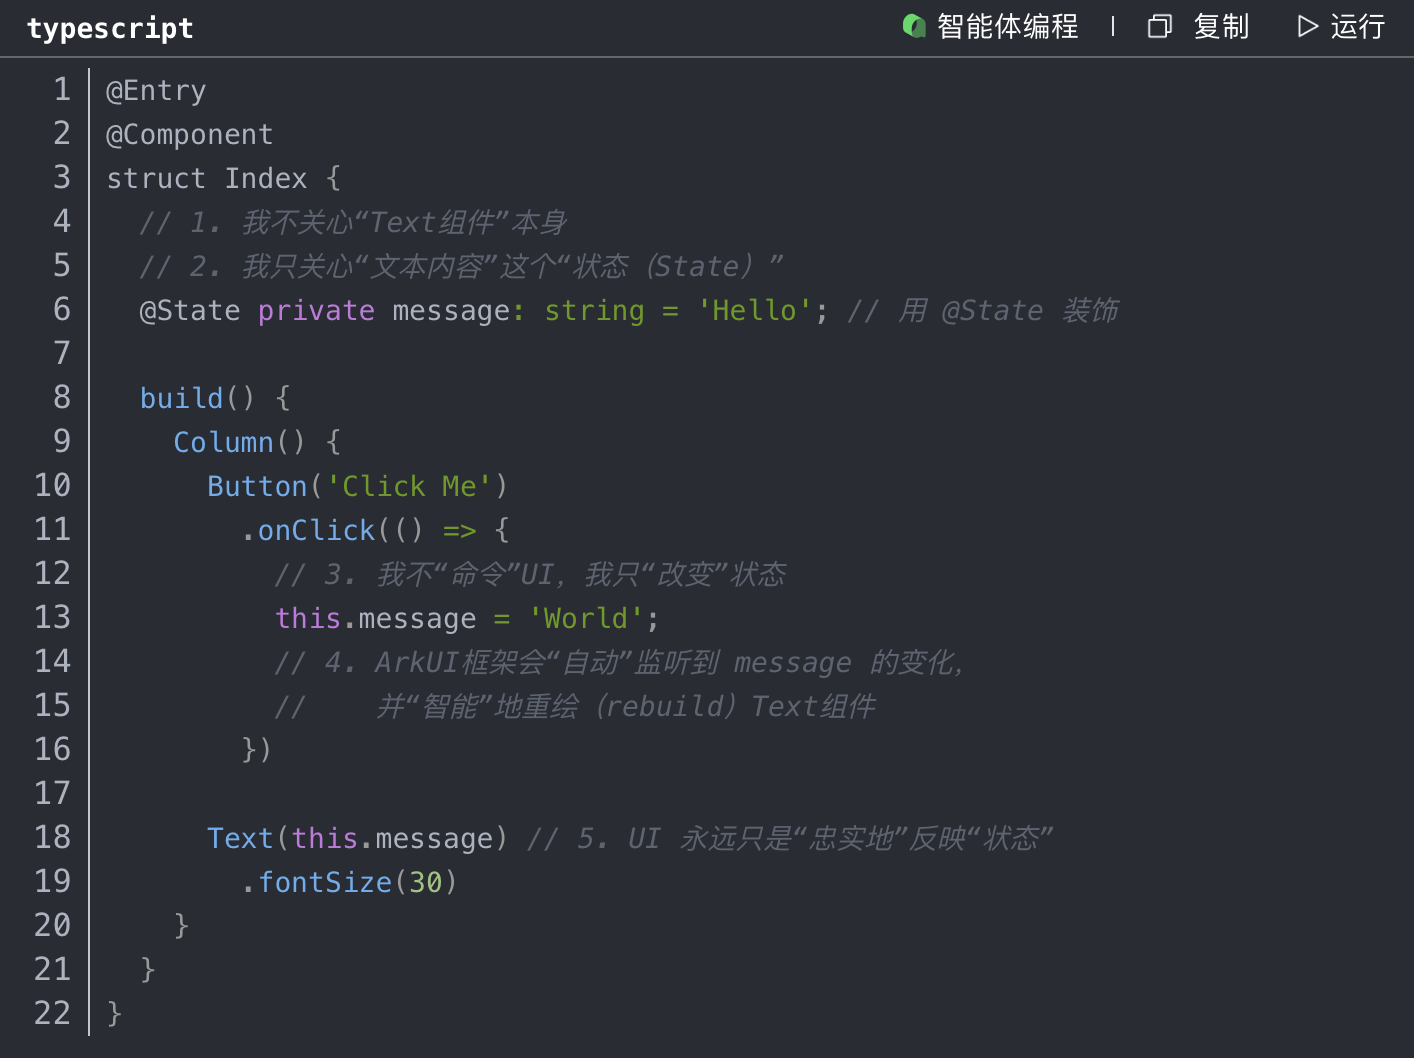1414x1058 pixels.
Task: Click the separator between 智能体编程 and 复制
Action: click(1112, 27)
